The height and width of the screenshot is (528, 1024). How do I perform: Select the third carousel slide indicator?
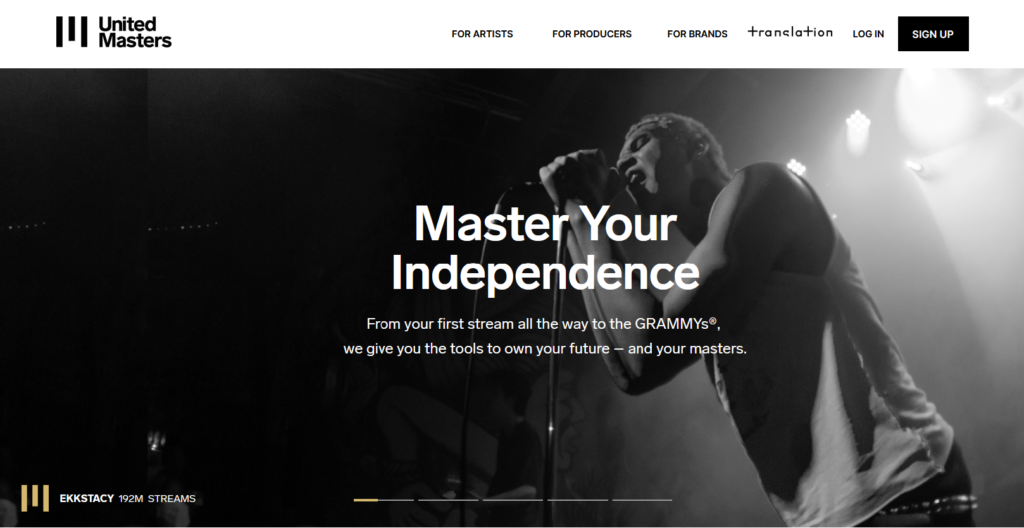coord(513,500)
